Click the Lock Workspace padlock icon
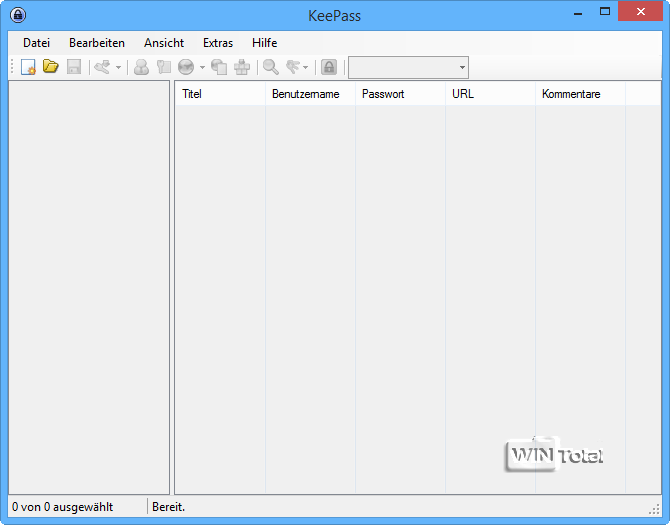This screenshot has height=525, width=670. coord(329,67)
